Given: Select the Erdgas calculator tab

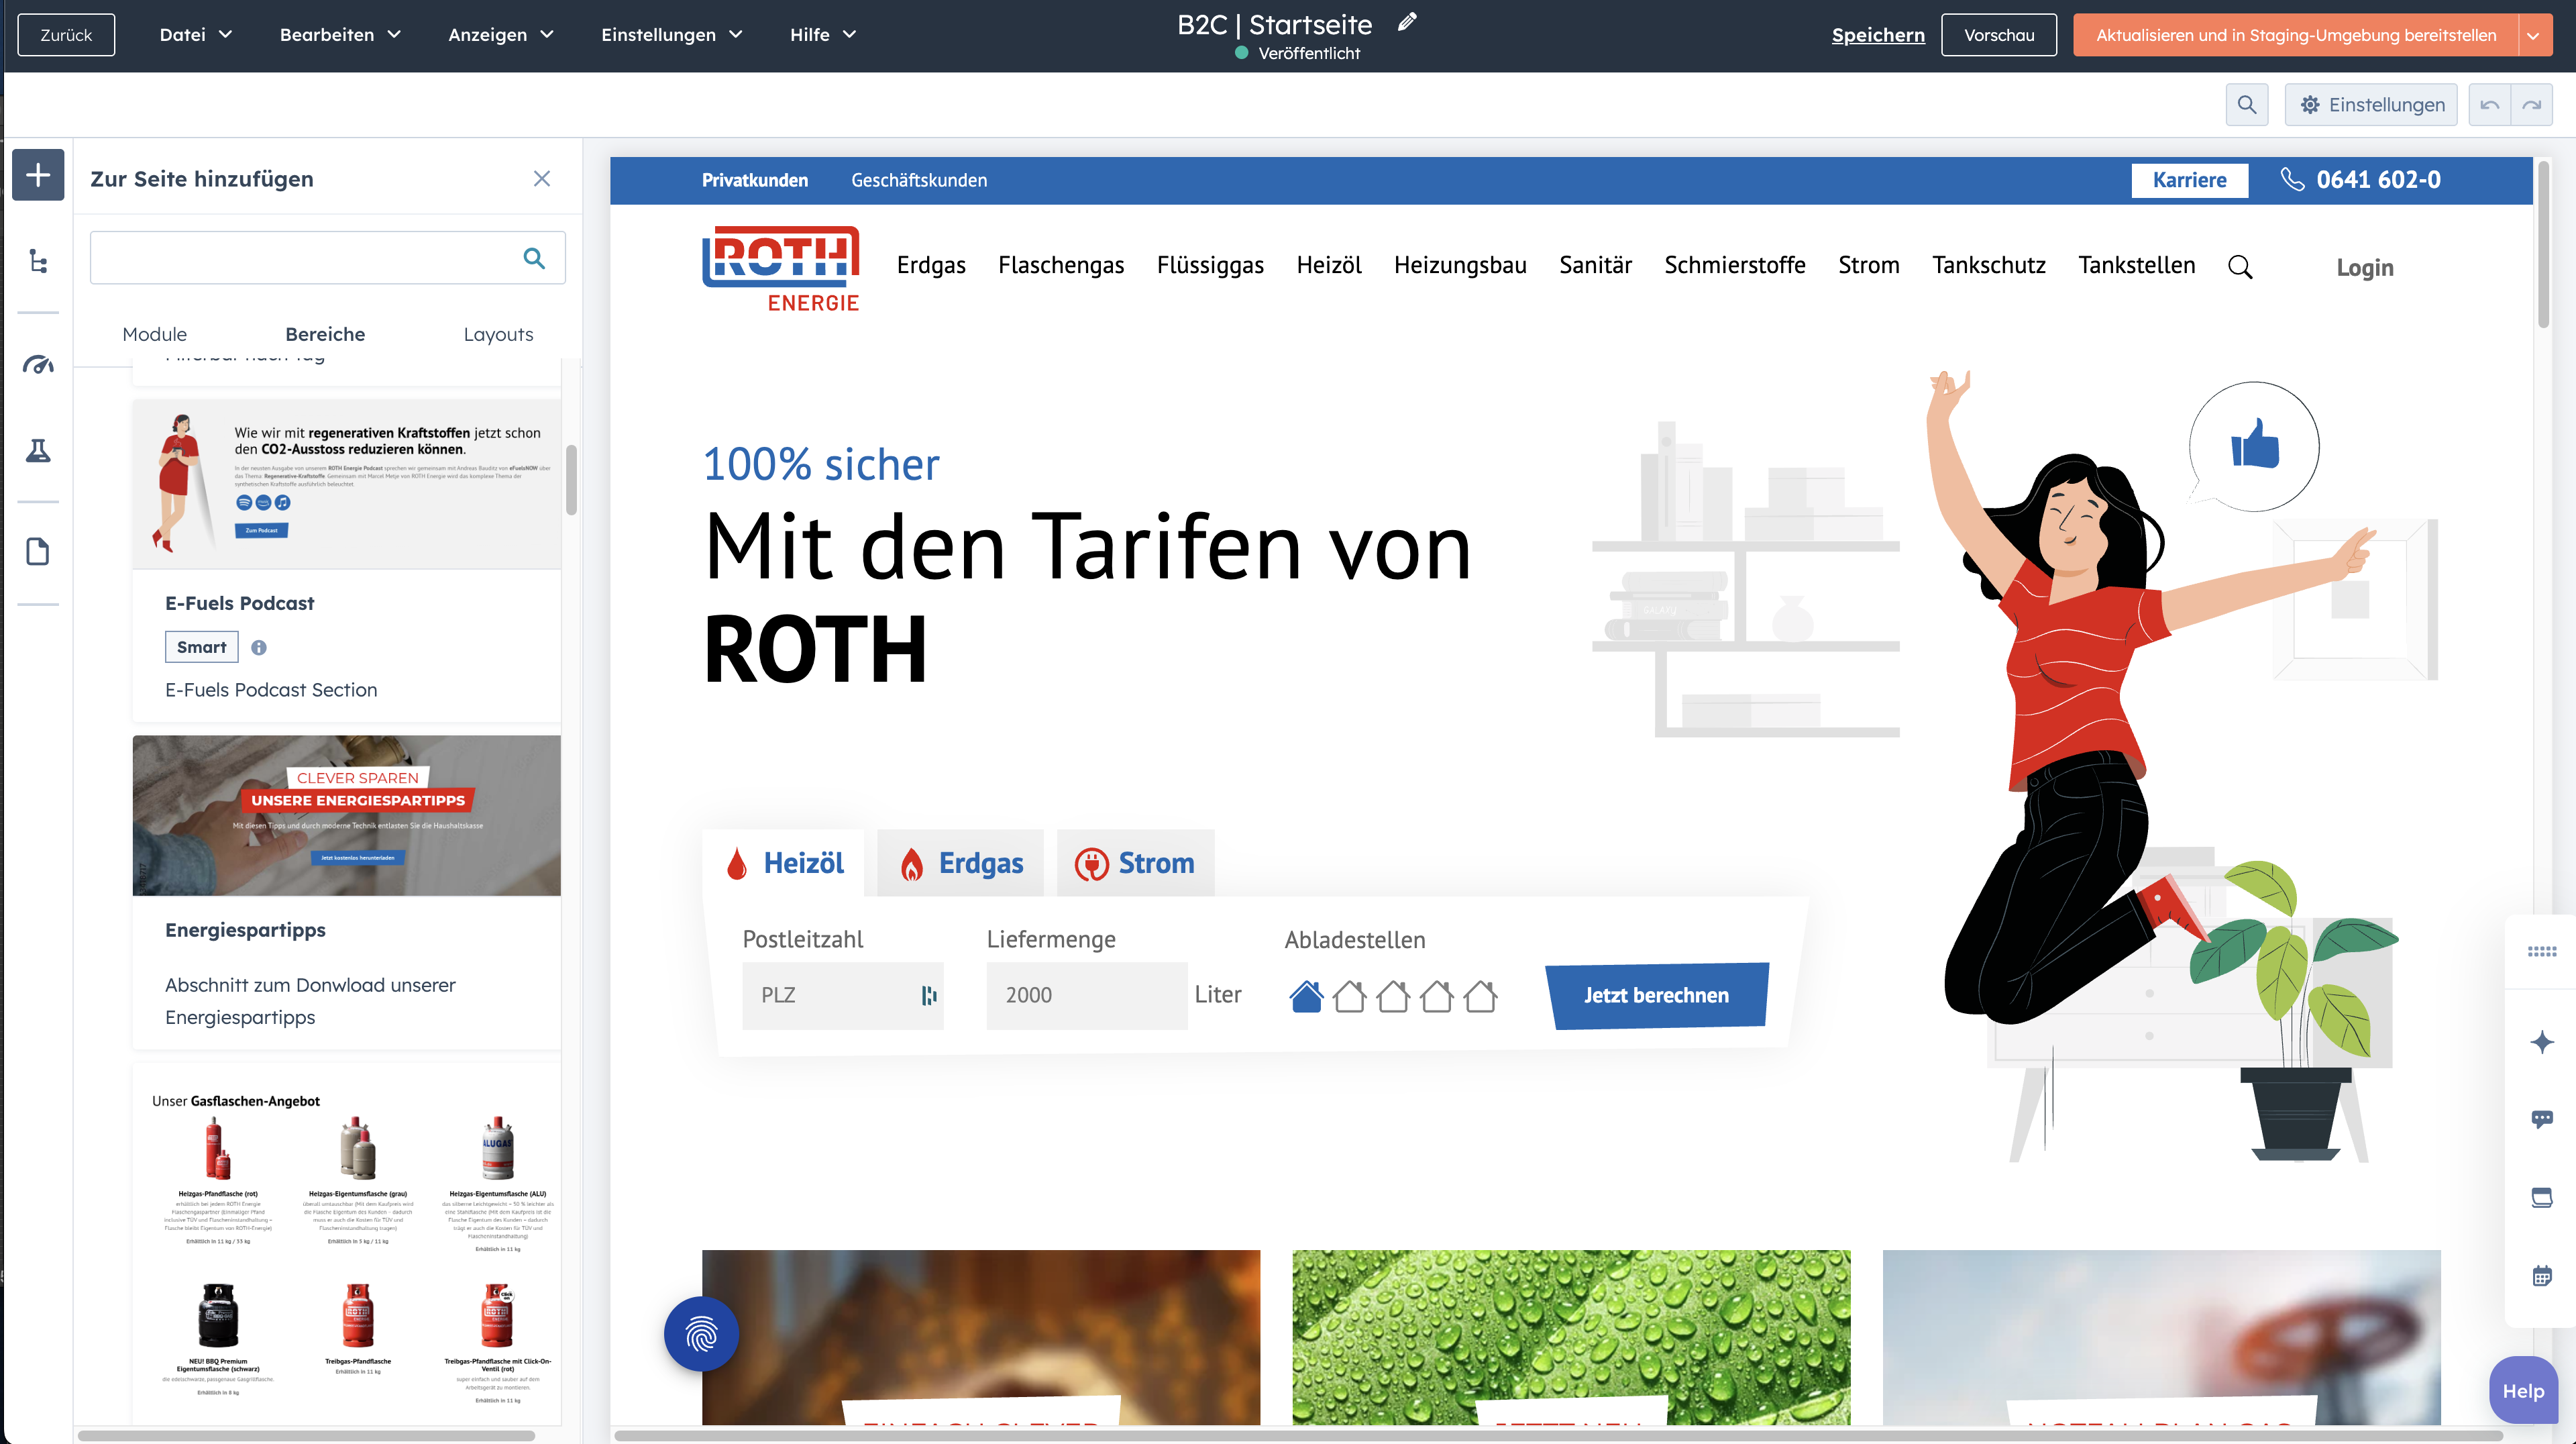Looking at the screenshot, I should point(960,862).
